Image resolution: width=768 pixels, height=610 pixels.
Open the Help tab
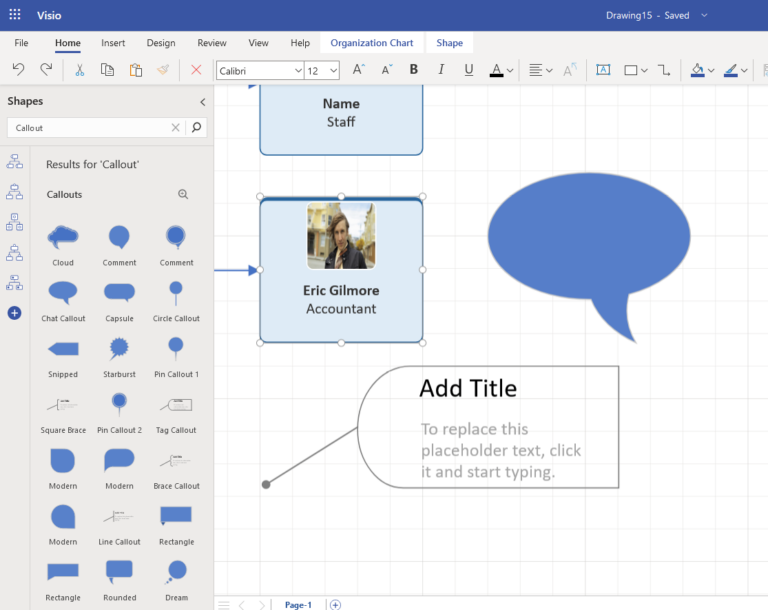[300, 43]
